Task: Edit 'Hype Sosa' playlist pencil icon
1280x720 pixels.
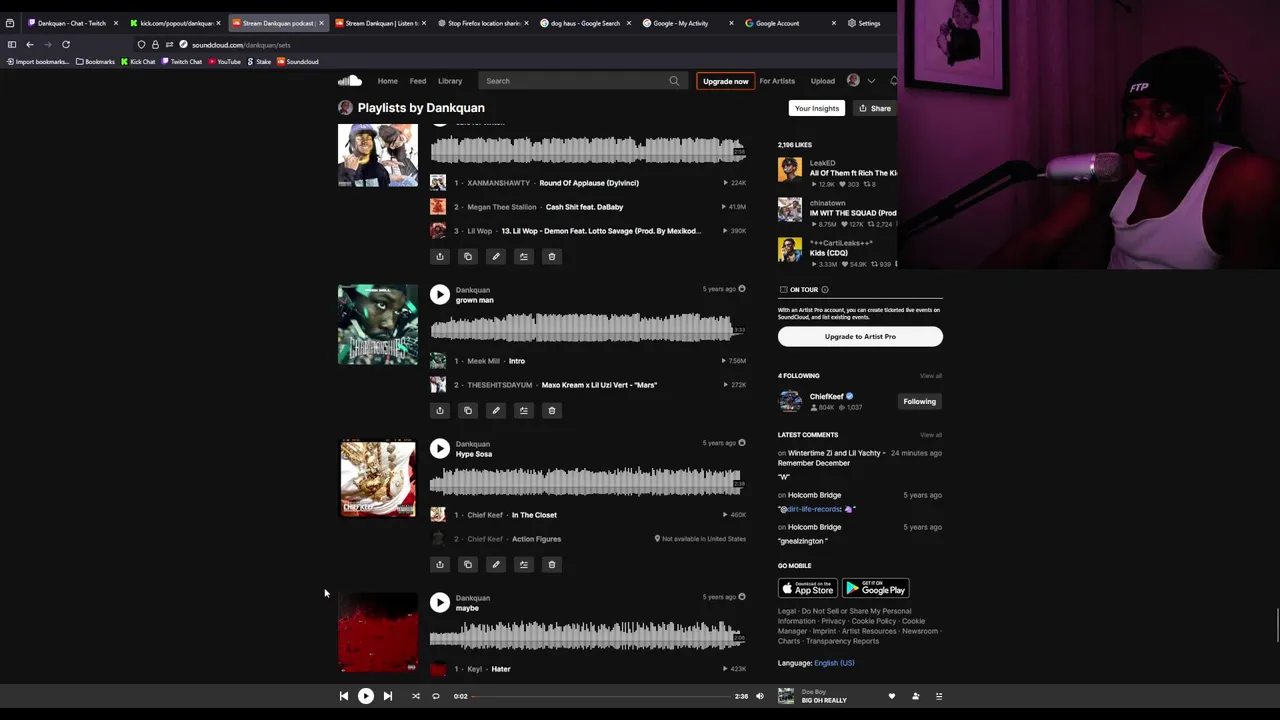Action: (496, 564)
